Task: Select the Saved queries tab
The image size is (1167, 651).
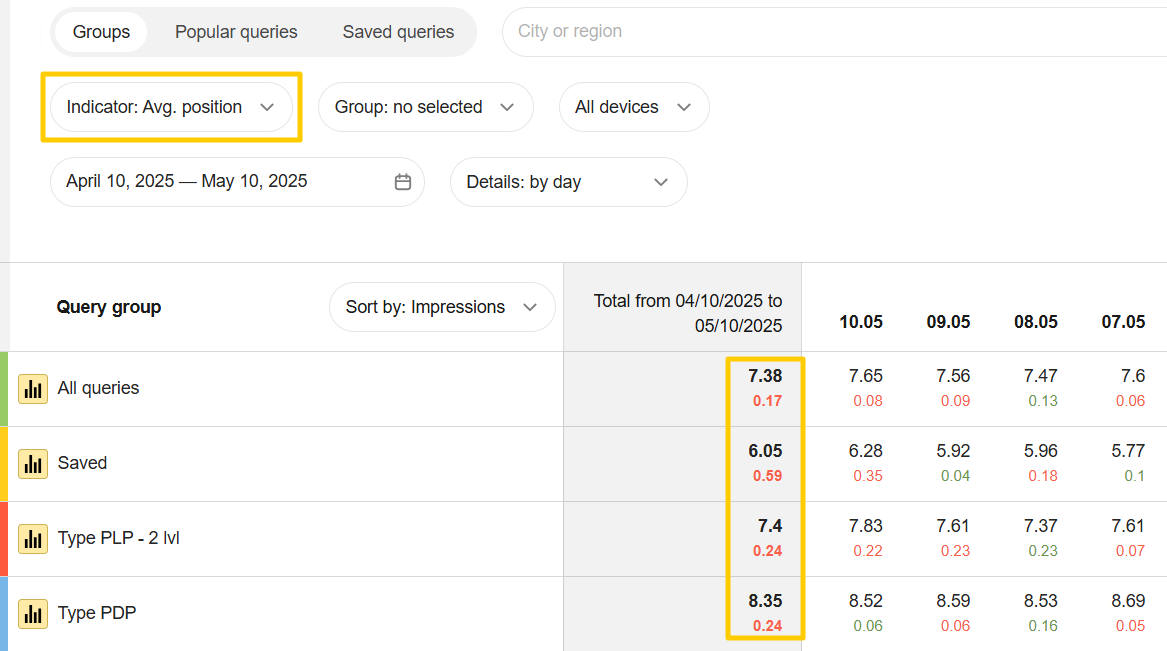Action: (398, 32)
